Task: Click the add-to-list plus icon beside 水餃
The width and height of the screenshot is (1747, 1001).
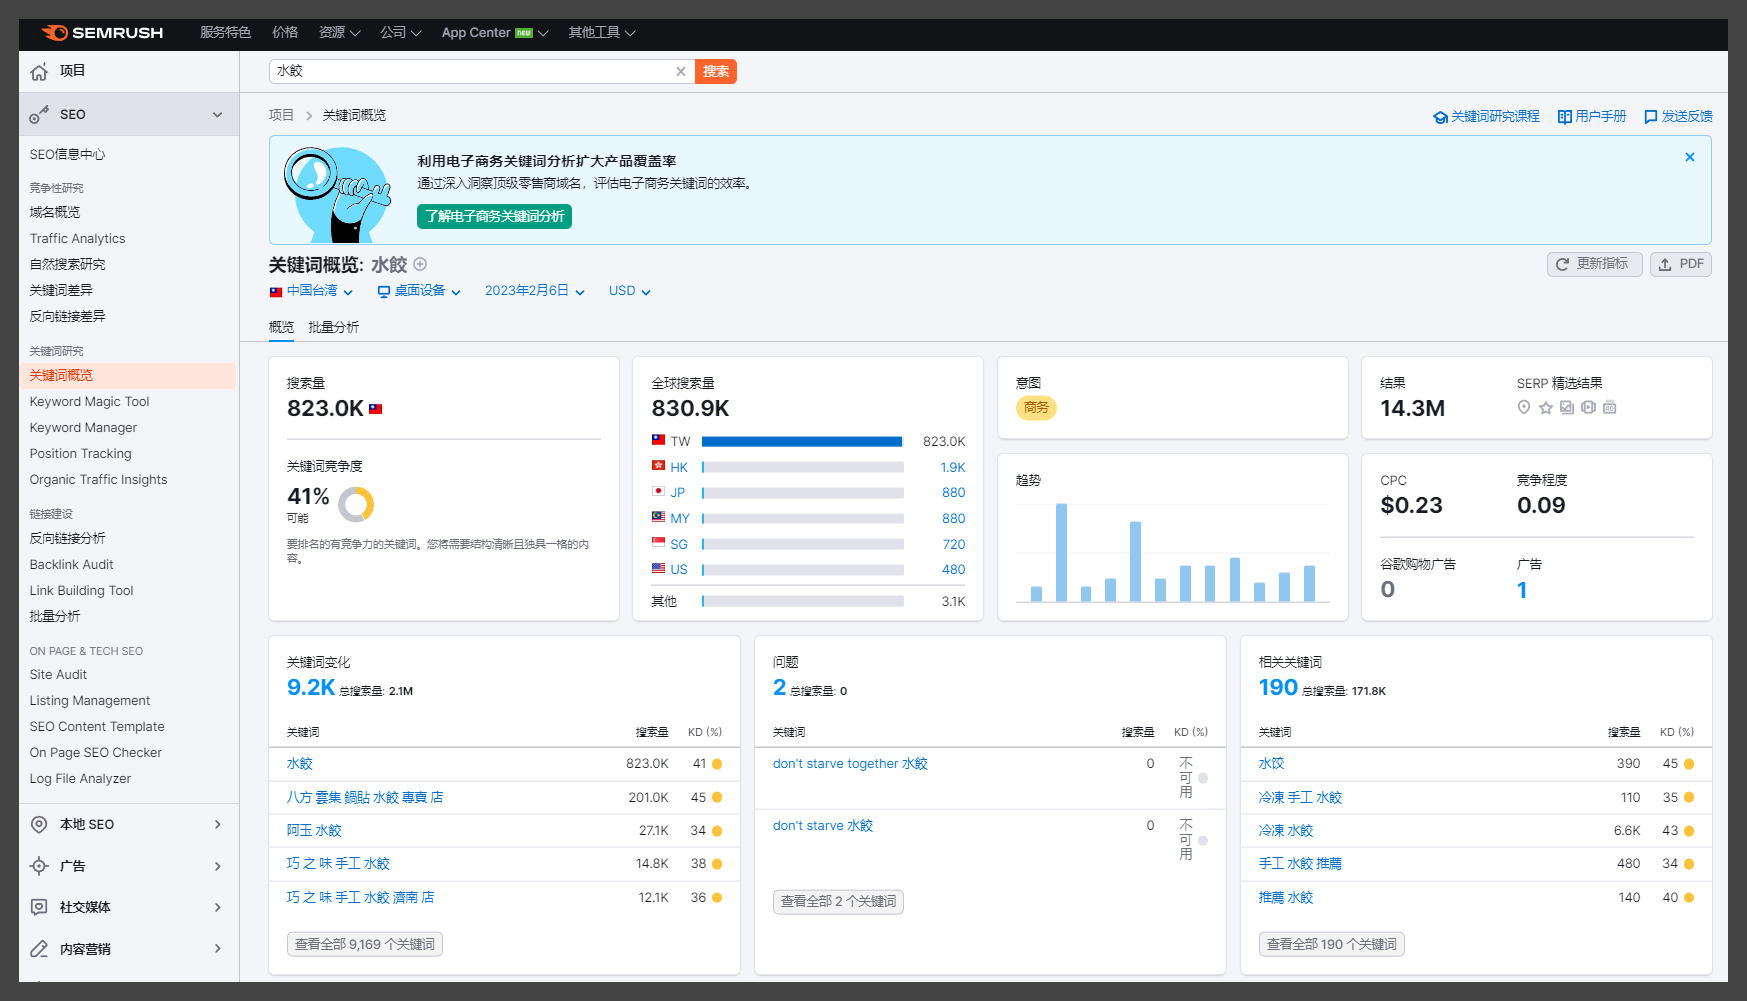Action: [421, 264]
